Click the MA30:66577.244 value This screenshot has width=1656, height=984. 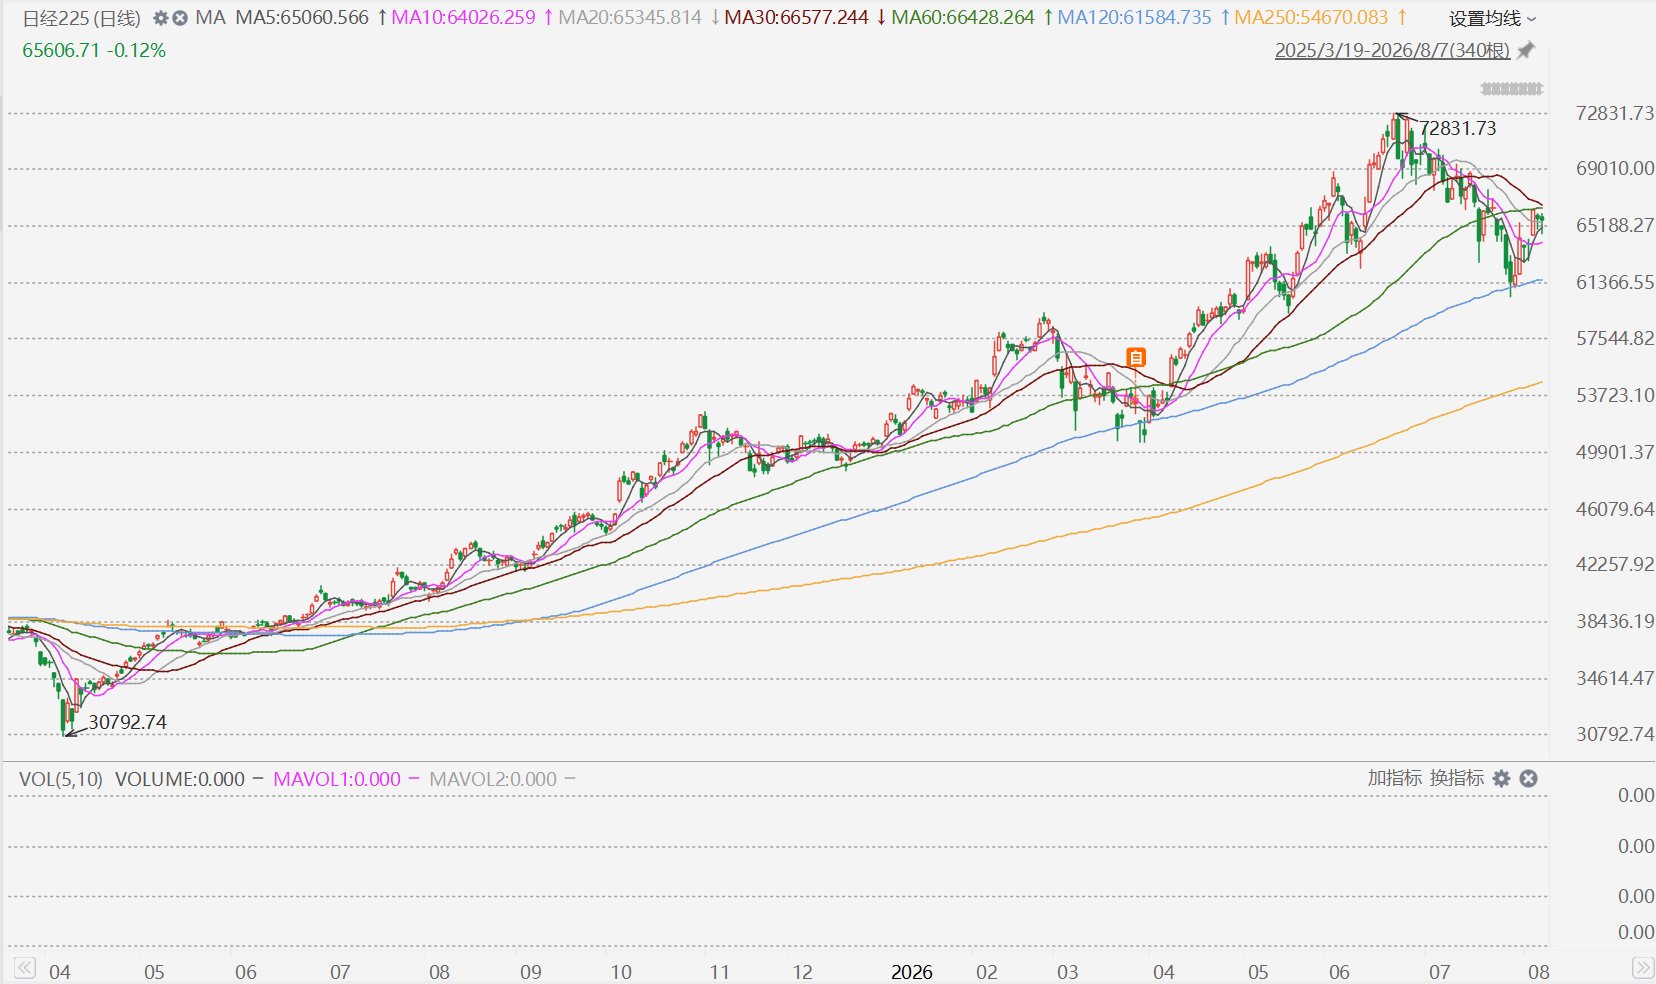796,18
